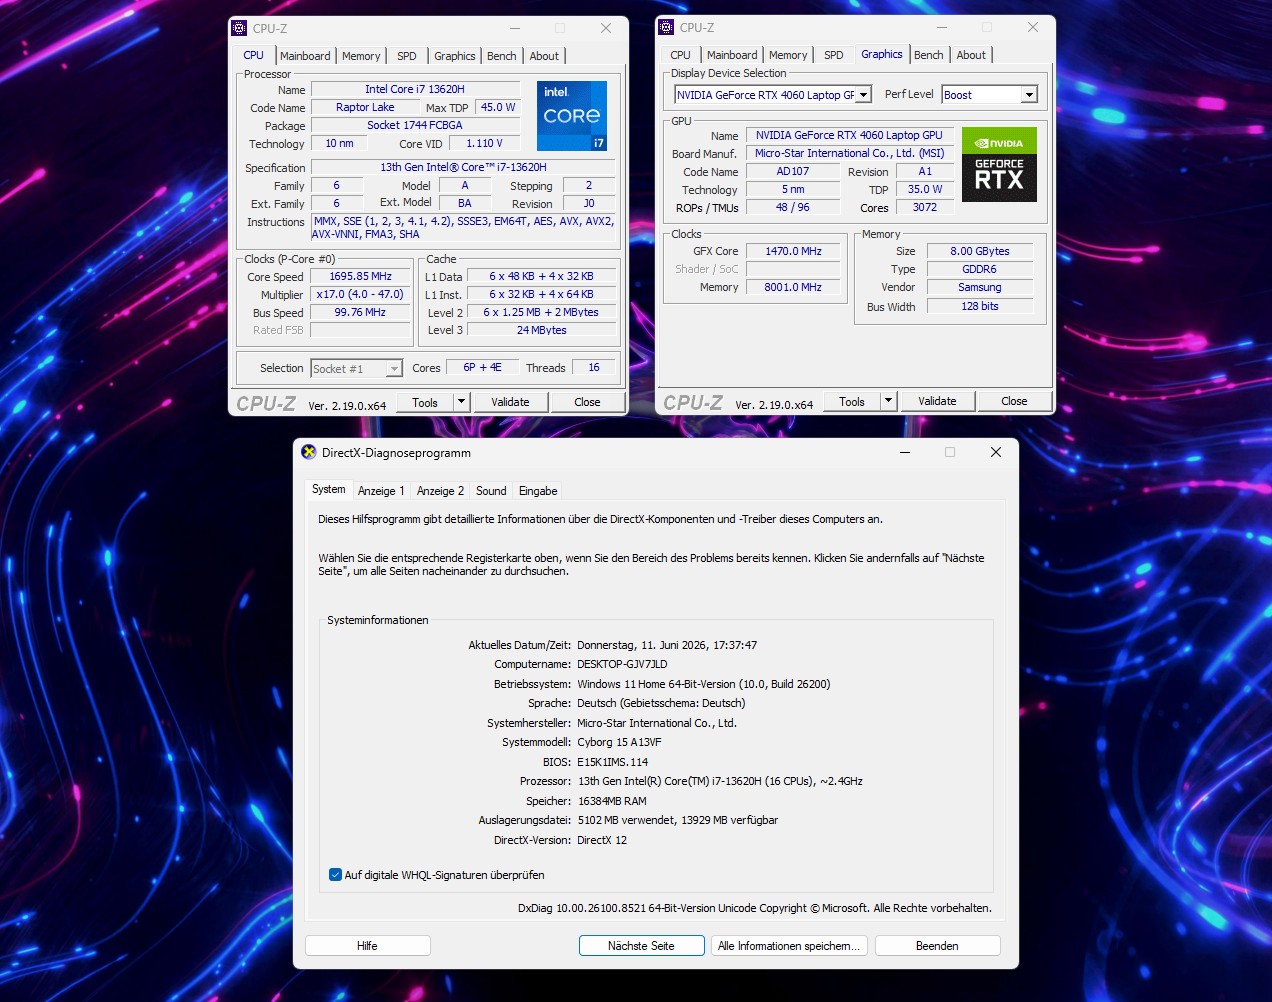
Task: Click the Beenden button in DxDiag
Action: click(937, 946)
